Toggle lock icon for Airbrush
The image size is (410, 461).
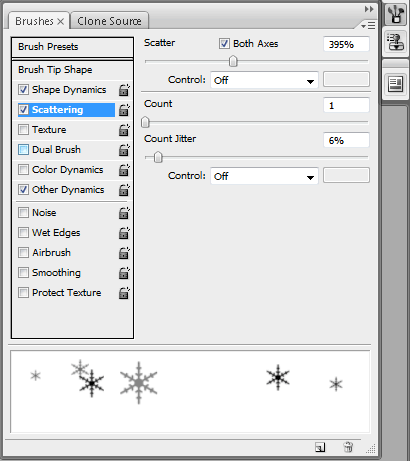pos(124,253)
